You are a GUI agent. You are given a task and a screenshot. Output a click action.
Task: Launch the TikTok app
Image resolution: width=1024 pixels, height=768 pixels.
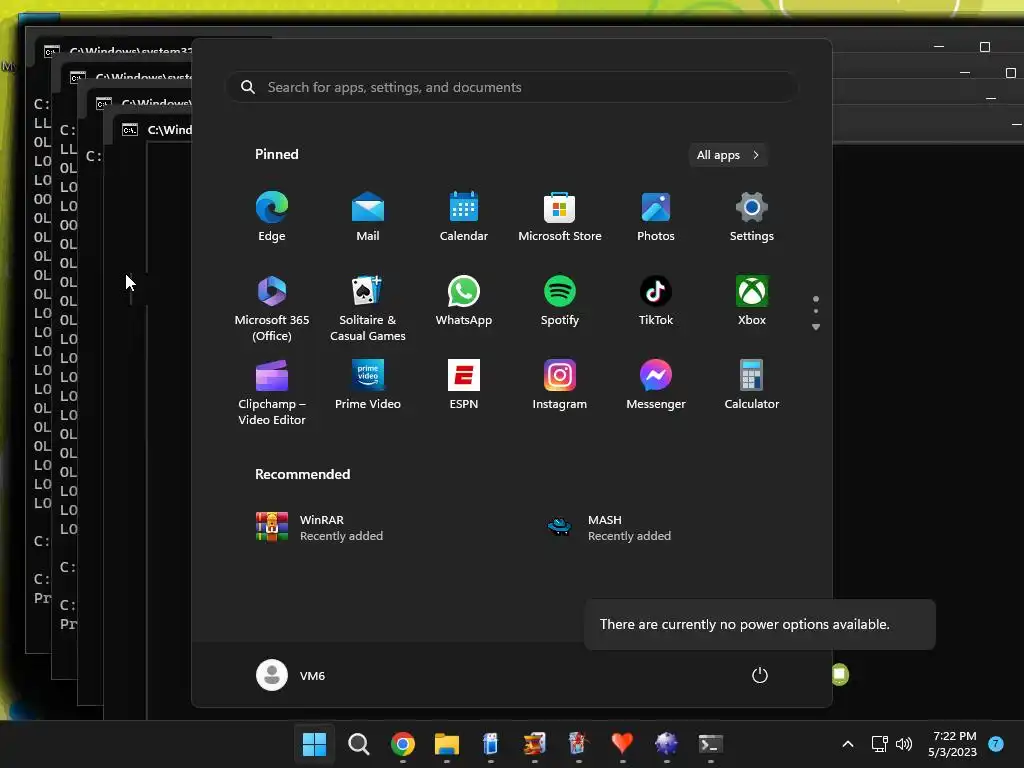pos(656,301)
